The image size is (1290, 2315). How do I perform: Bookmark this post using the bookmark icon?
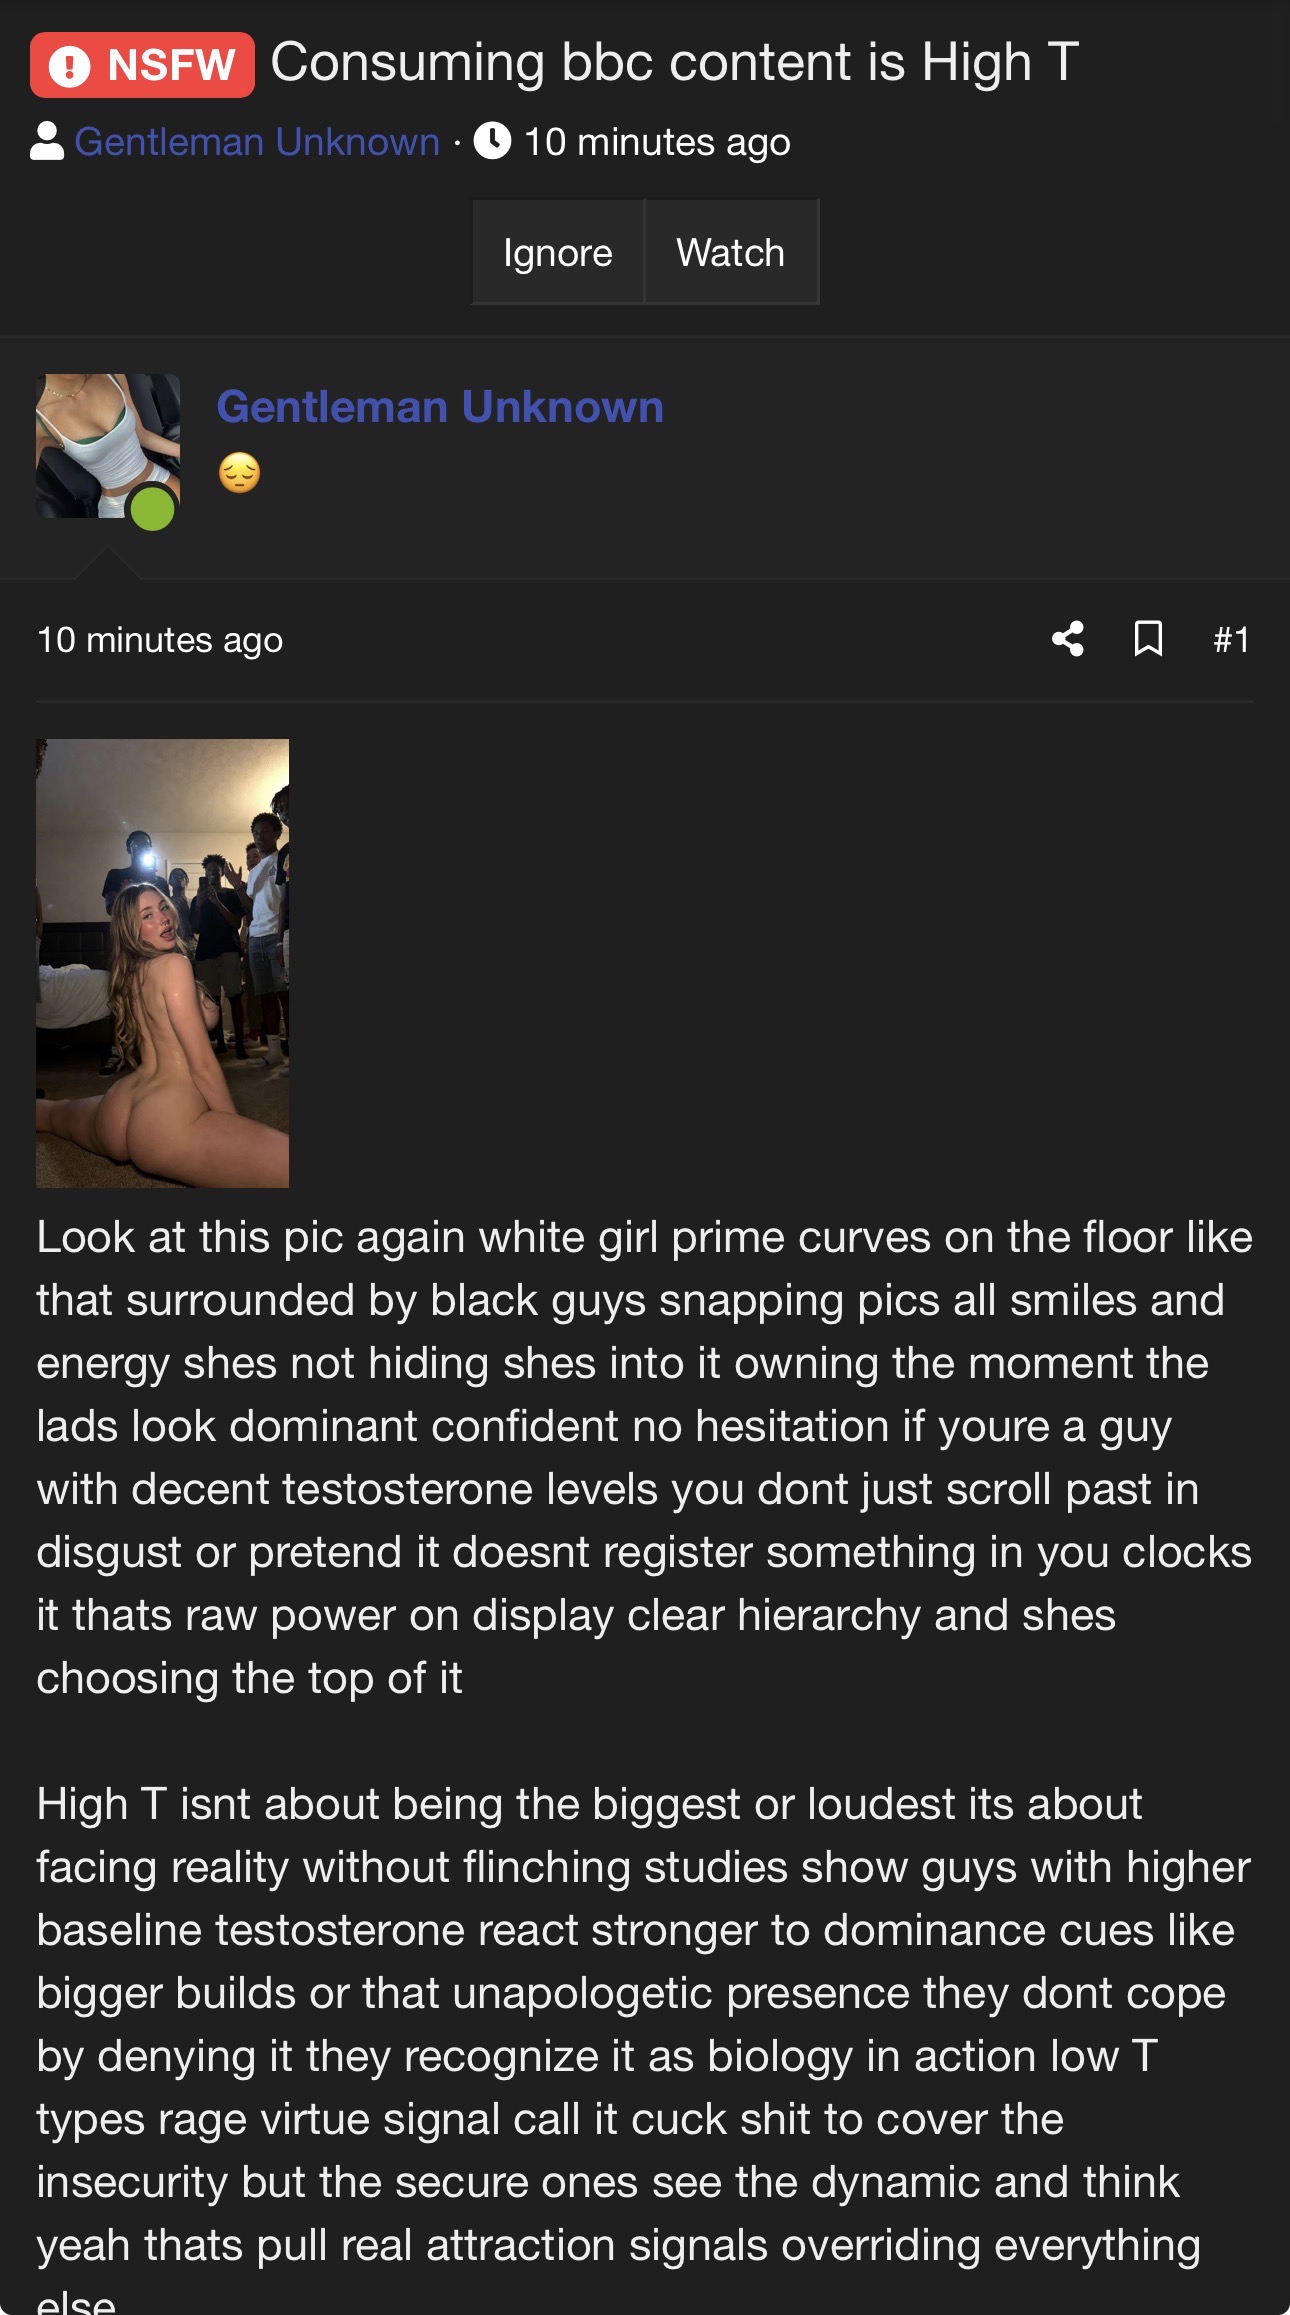coord(1148,639)
